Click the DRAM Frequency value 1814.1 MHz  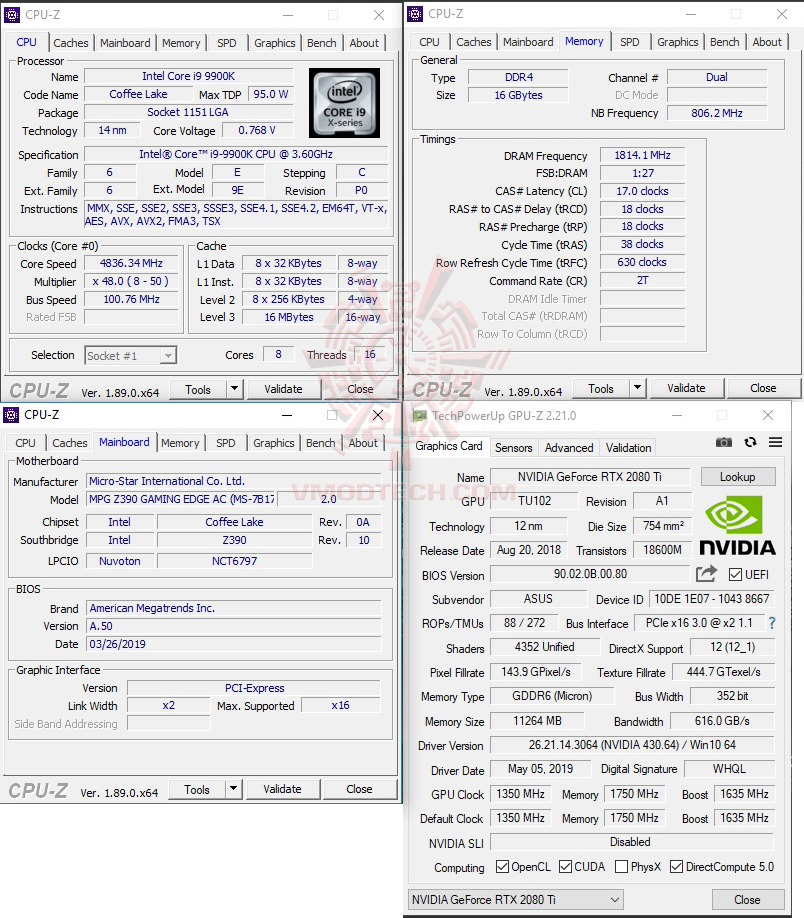click(642, 155)
